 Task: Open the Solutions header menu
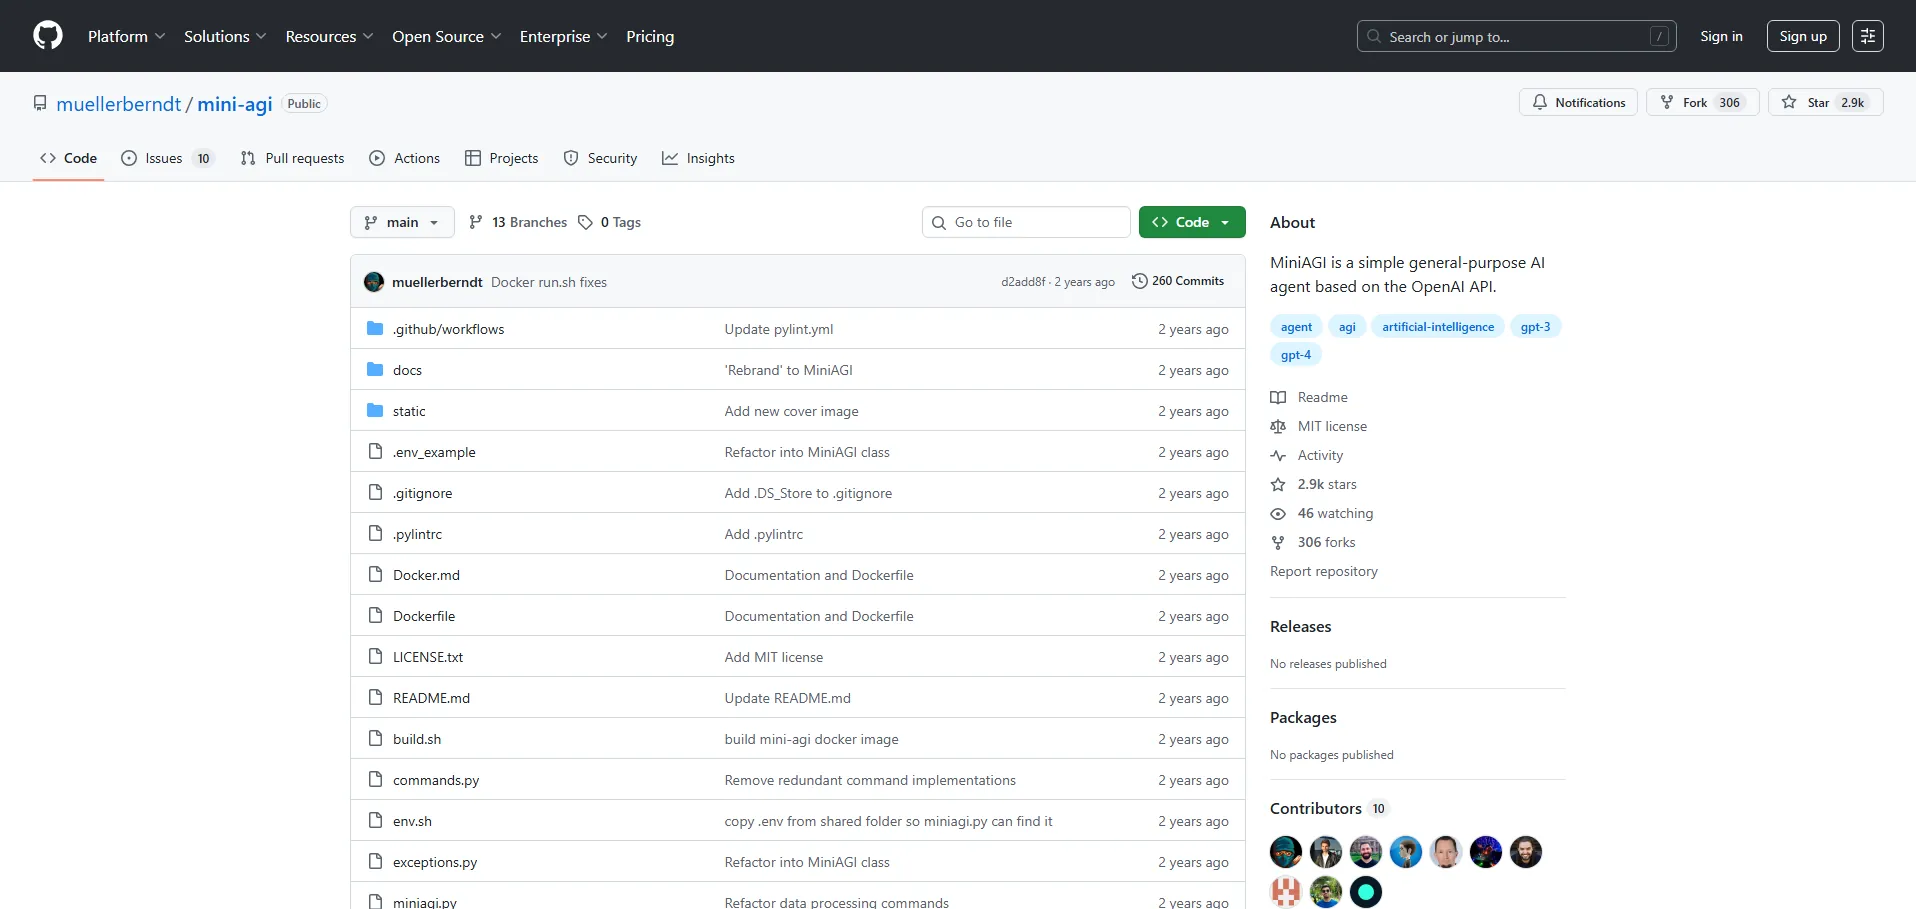(224, 36)
